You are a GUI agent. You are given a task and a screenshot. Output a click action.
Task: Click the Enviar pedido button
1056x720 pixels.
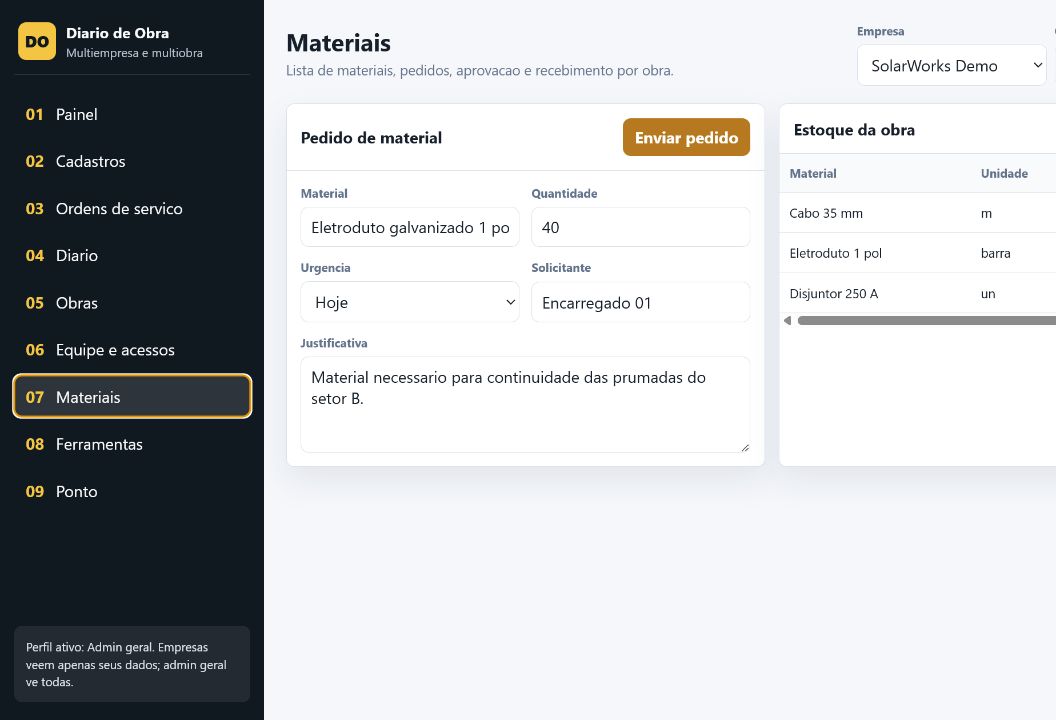[686, 137]
